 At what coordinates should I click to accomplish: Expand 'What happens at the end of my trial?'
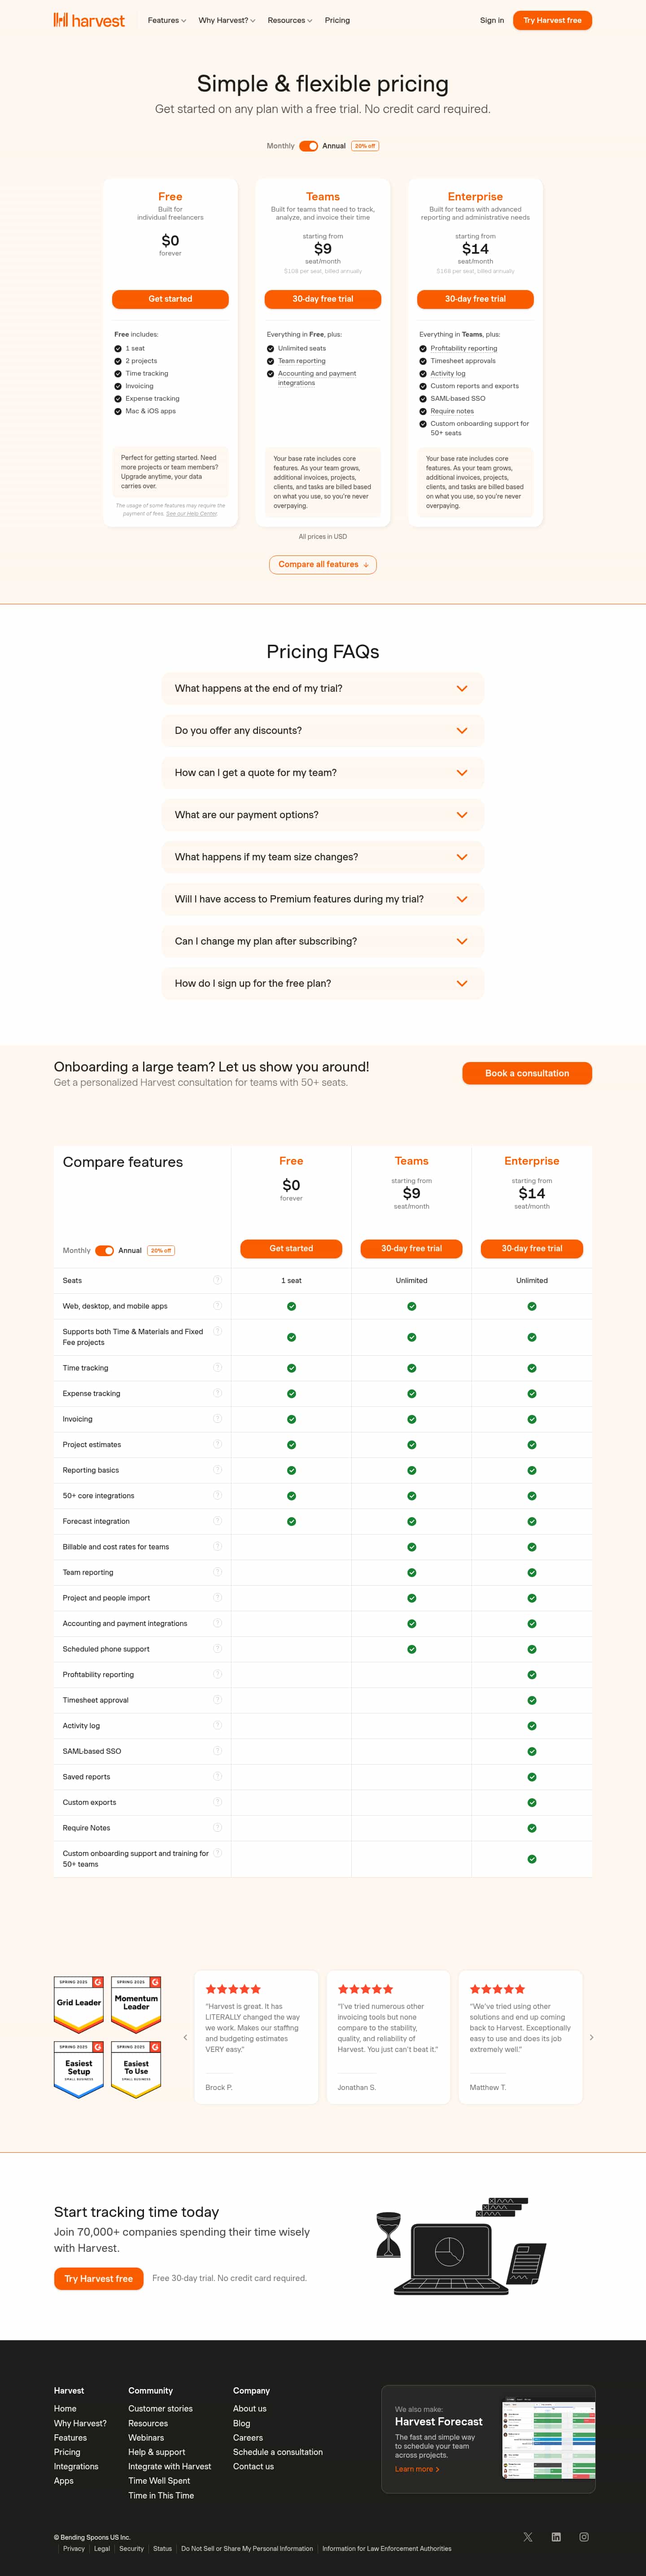pos(322,688)
